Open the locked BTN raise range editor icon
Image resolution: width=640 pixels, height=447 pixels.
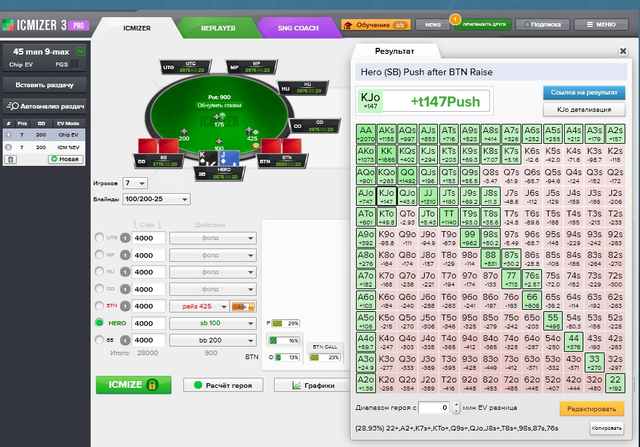tap(243, 307)
